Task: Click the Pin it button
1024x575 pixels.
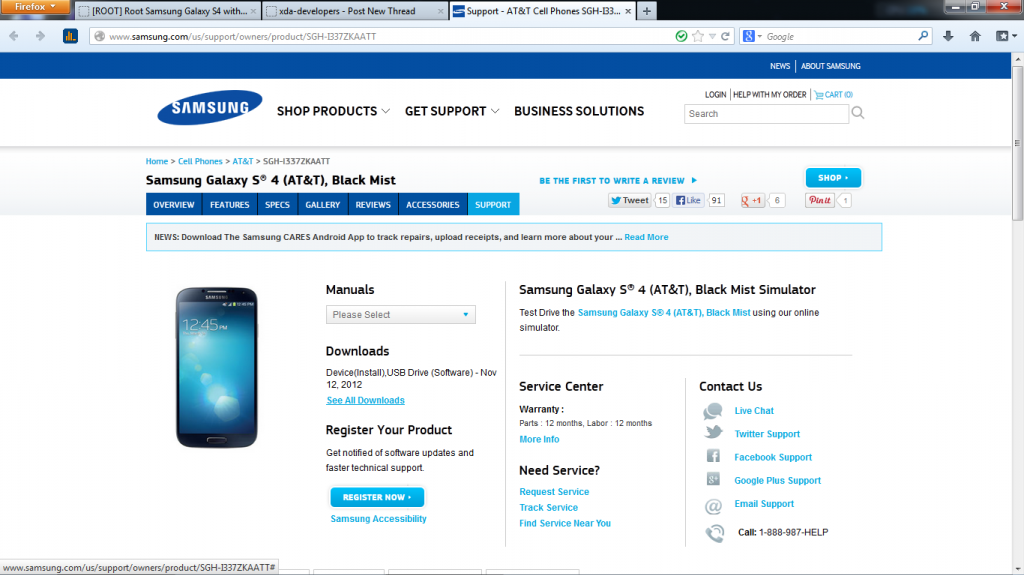Action: tap(820, 201)
